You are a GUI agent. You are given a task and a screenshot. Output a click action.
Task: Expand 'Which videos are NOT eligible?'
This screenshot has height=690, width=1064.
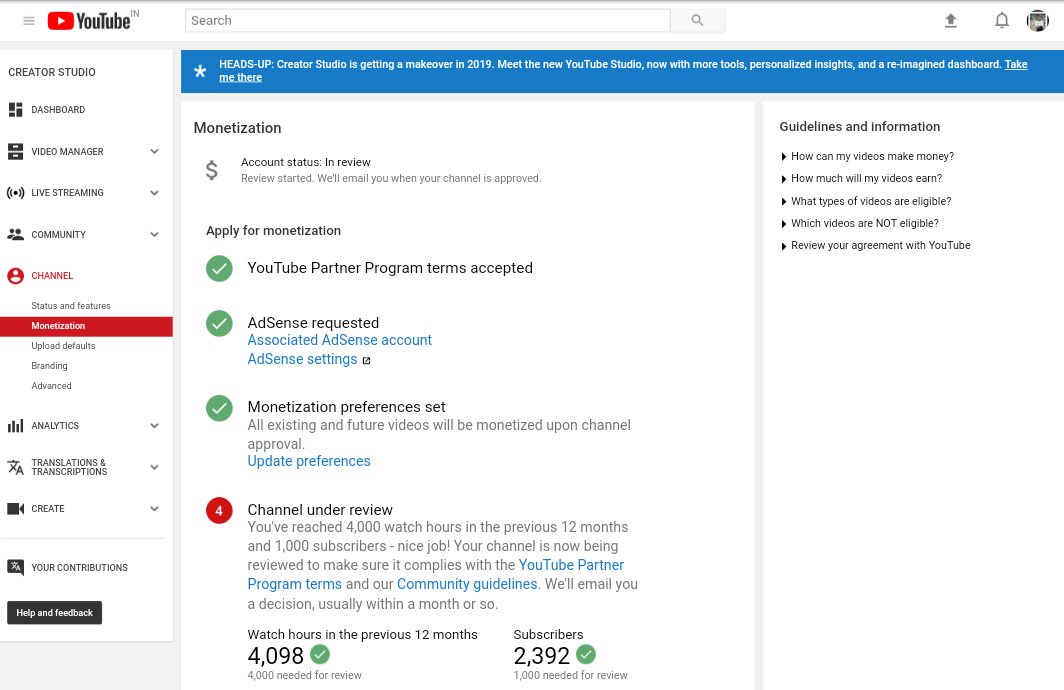coord(860,223)
